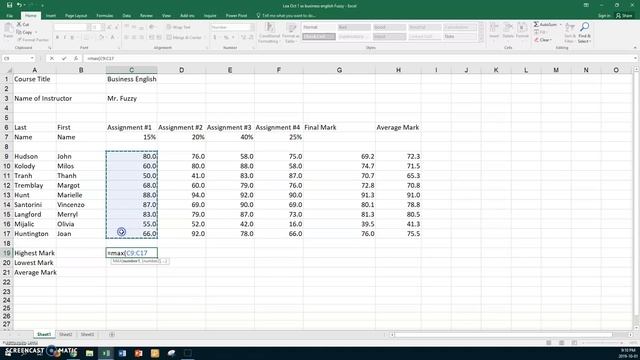The height and width of the screenshot is (360, 640).
Task: Click the Share button
Action: pyautogui.click(x=624, y=16)
